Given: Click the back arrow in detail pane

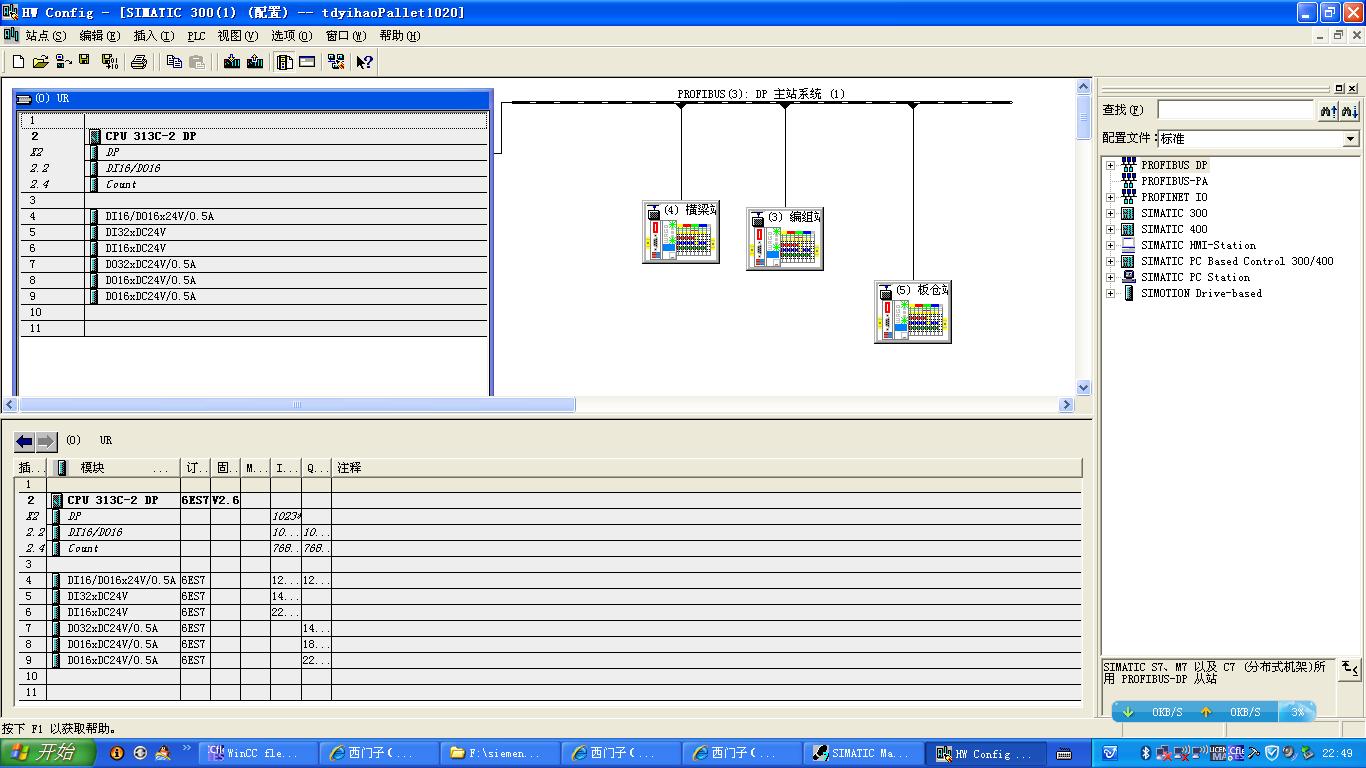Looking at the screenshot, I should (x=25, y=441).
